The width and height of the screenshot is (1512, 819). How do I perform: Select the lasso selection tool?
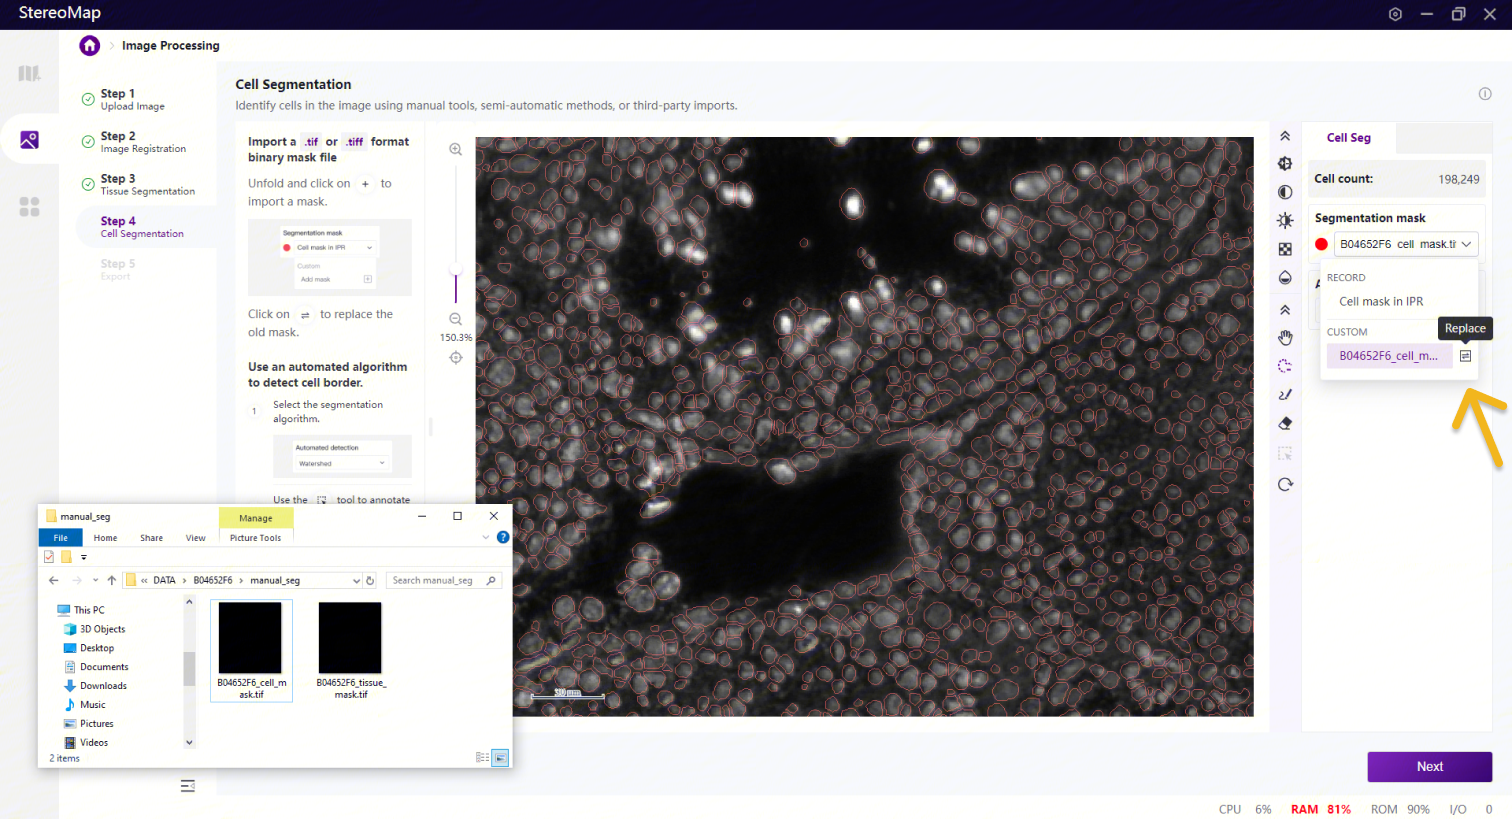coord(1285,366)
